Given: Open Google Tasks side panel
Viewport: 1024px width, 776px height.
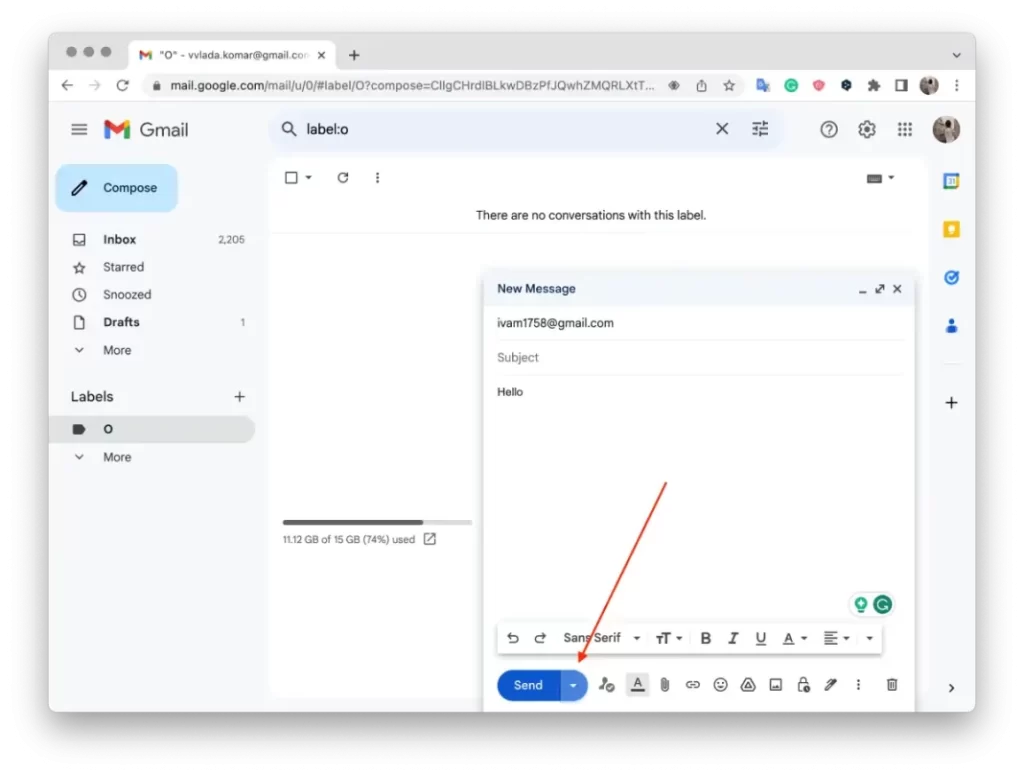Looking at the screenshot, I should tap(952, 278).
